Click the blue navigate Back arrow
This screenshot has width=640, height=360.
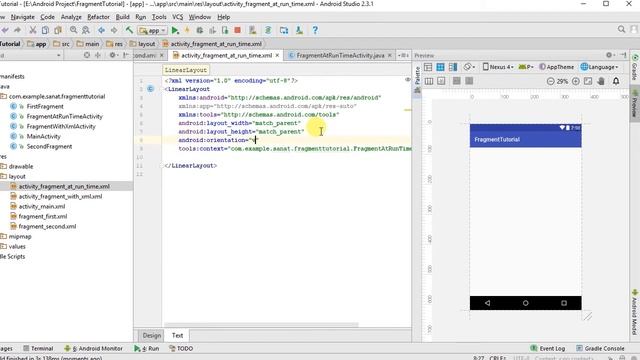coord(101,30)
